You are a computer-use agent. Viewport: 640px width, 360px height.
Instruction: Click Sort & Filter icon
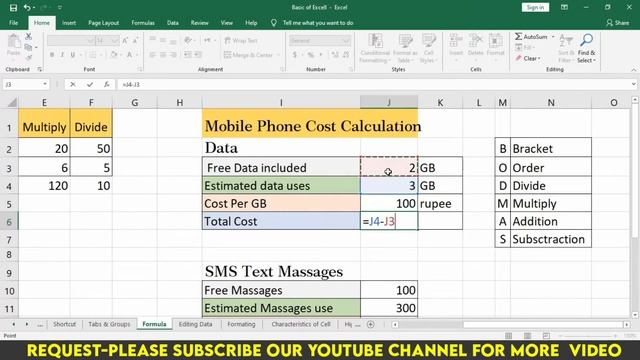click(x=565, y=41)
